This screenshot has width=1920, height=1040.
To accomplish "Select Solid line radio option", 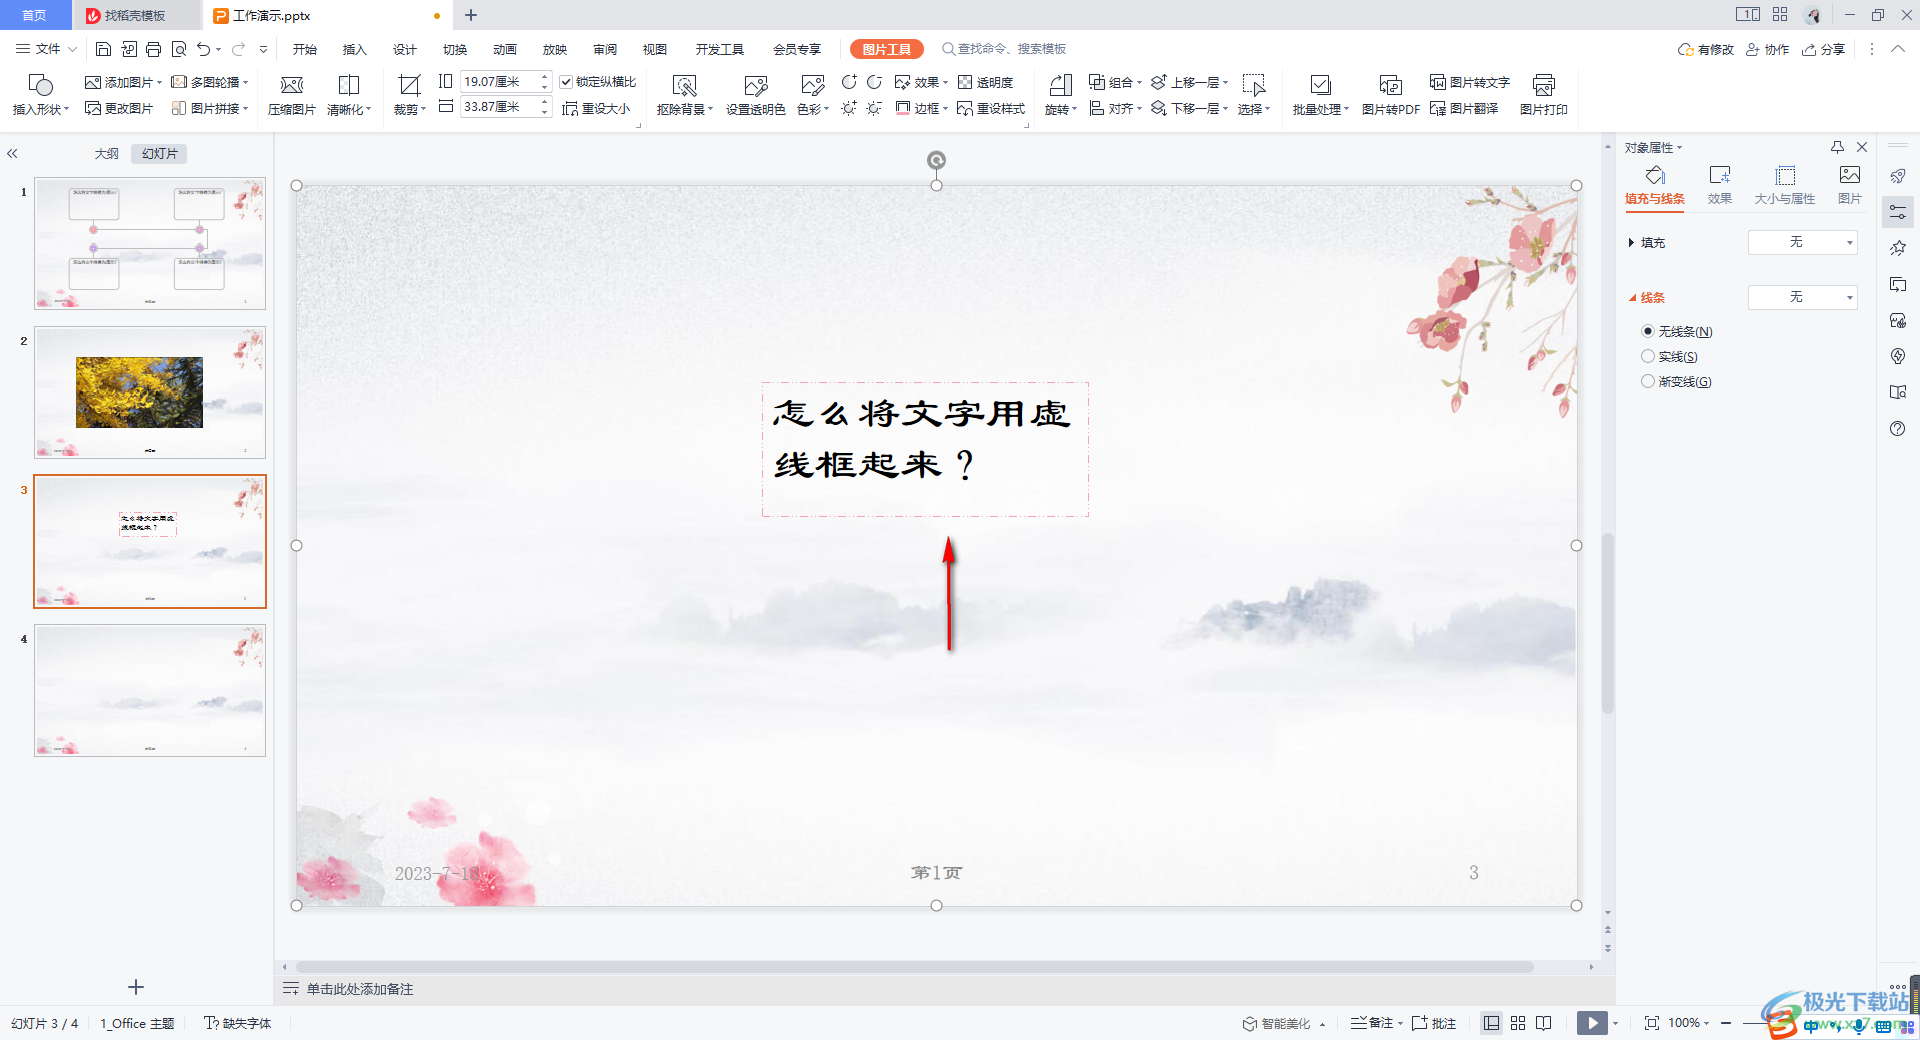I will [1648, 356].
